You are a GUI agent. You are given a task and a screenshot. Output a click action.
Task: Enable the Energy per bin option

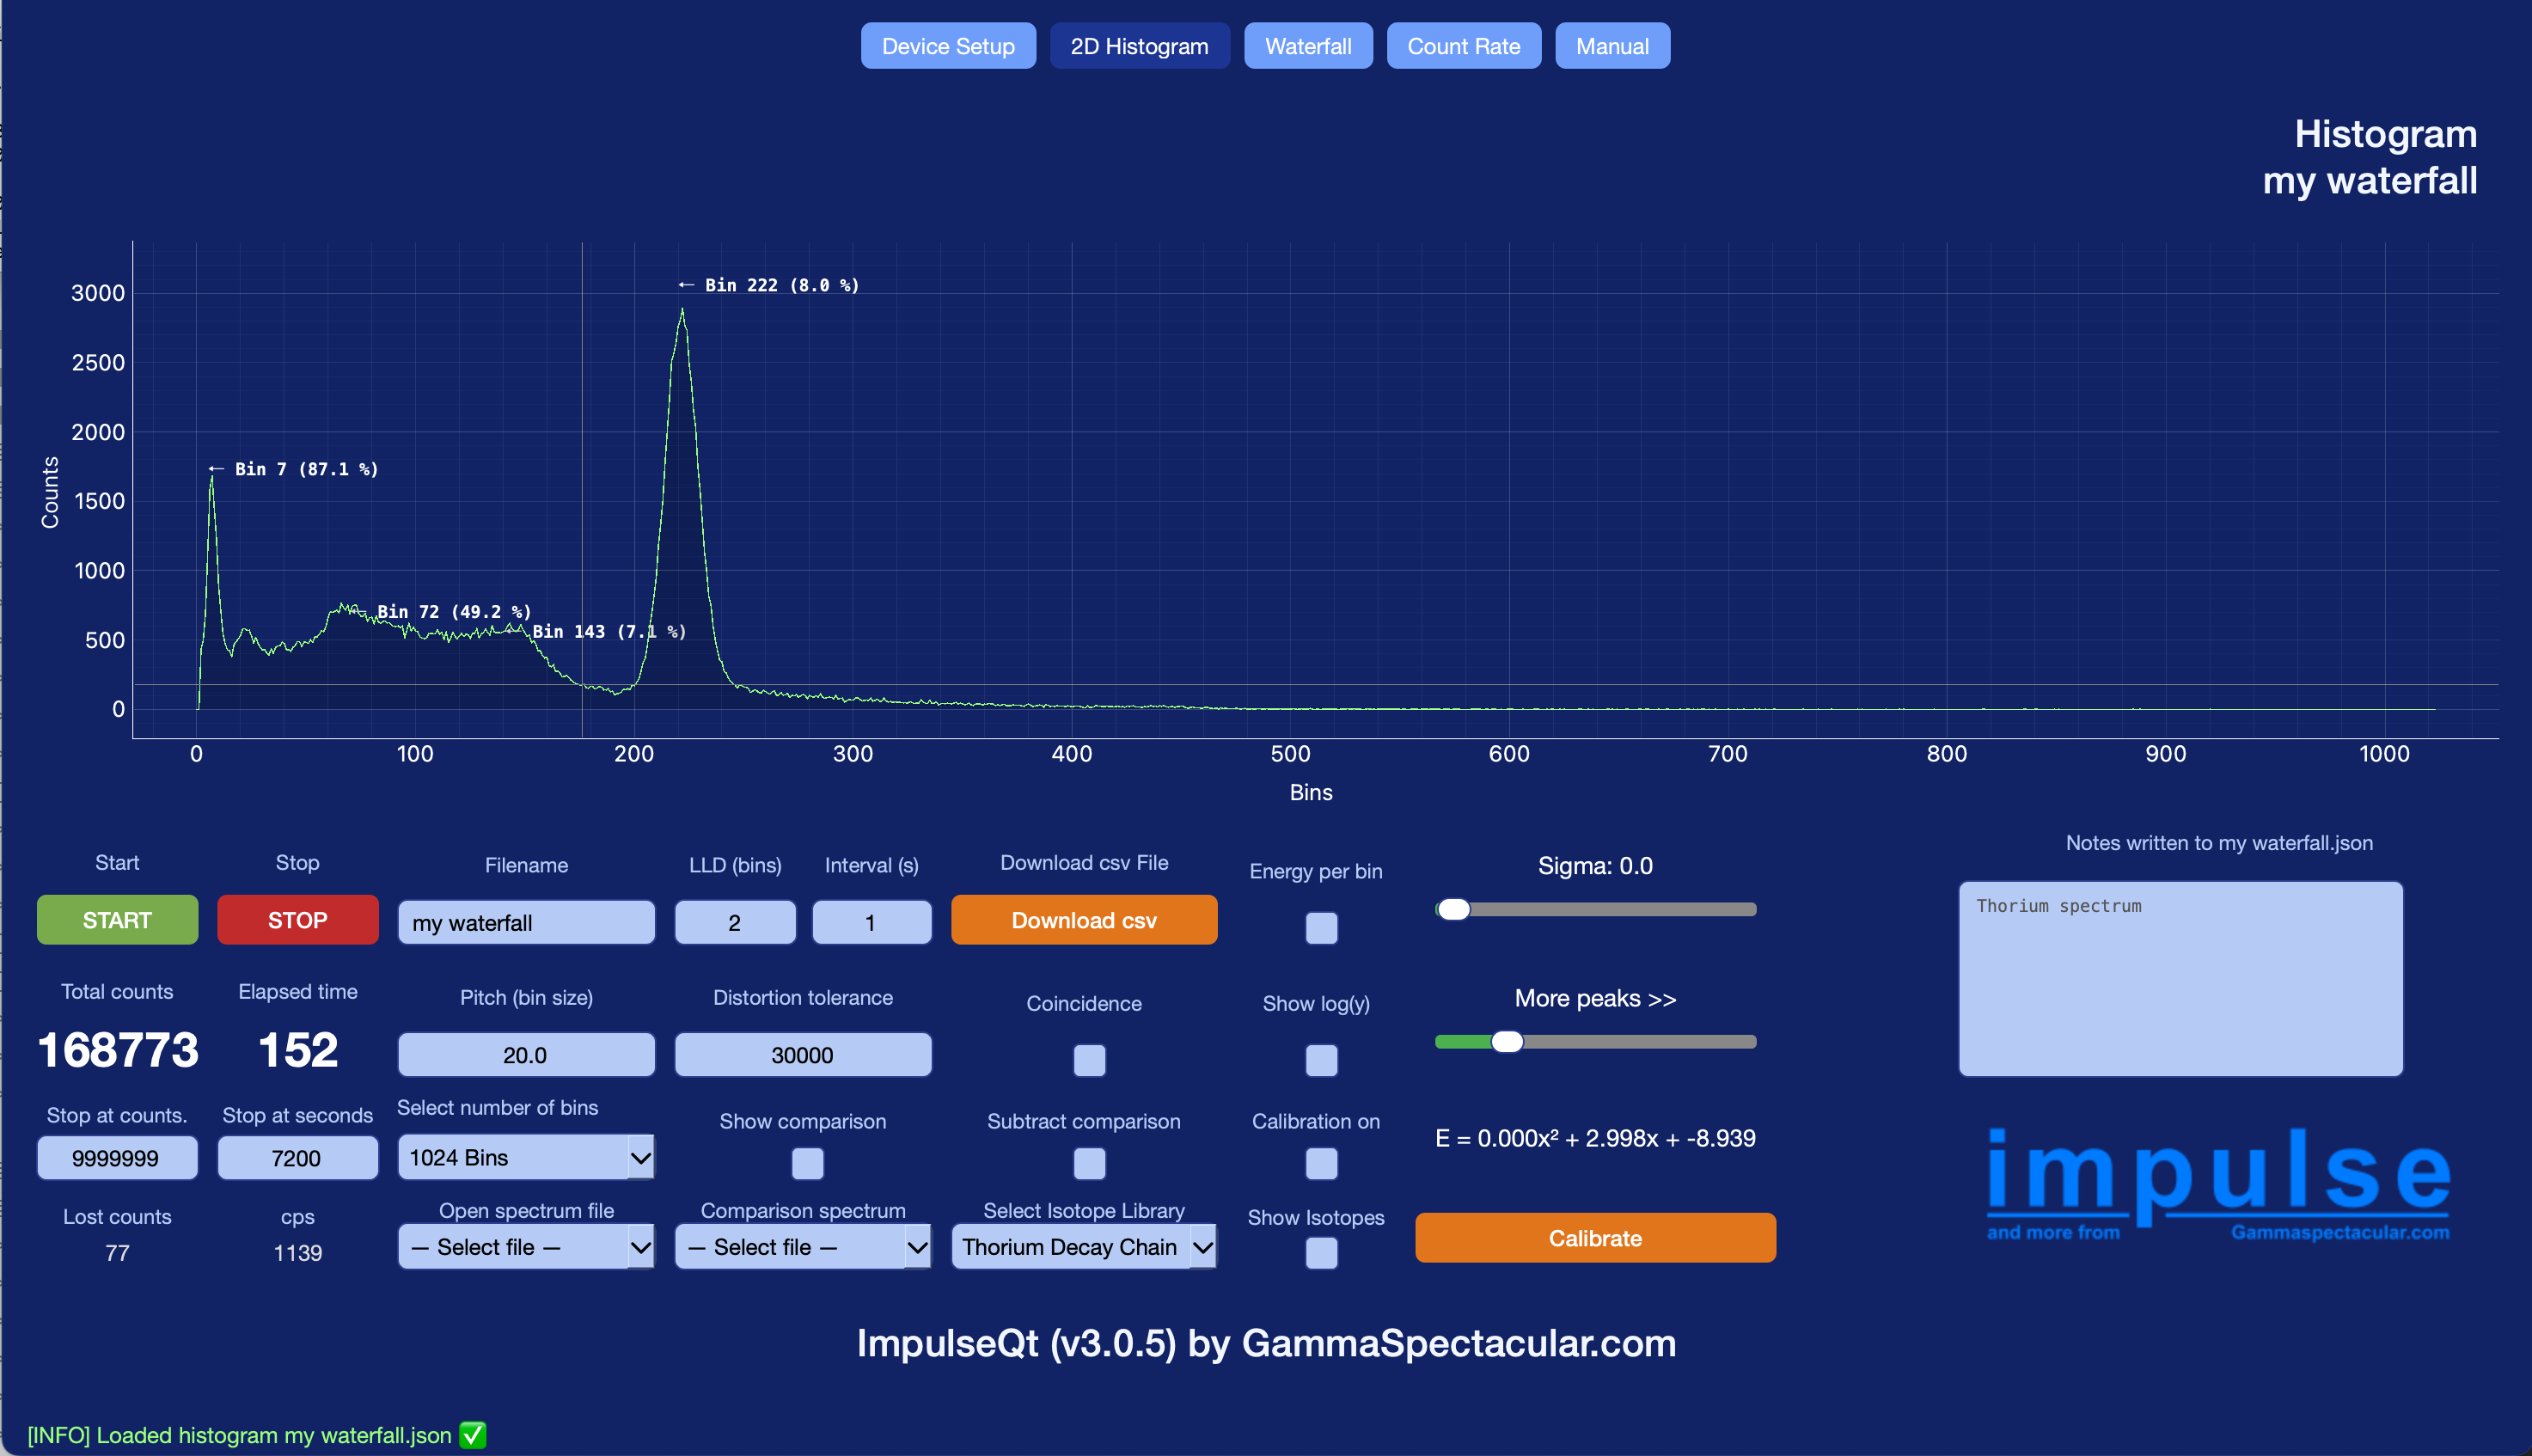[1321, 929]
